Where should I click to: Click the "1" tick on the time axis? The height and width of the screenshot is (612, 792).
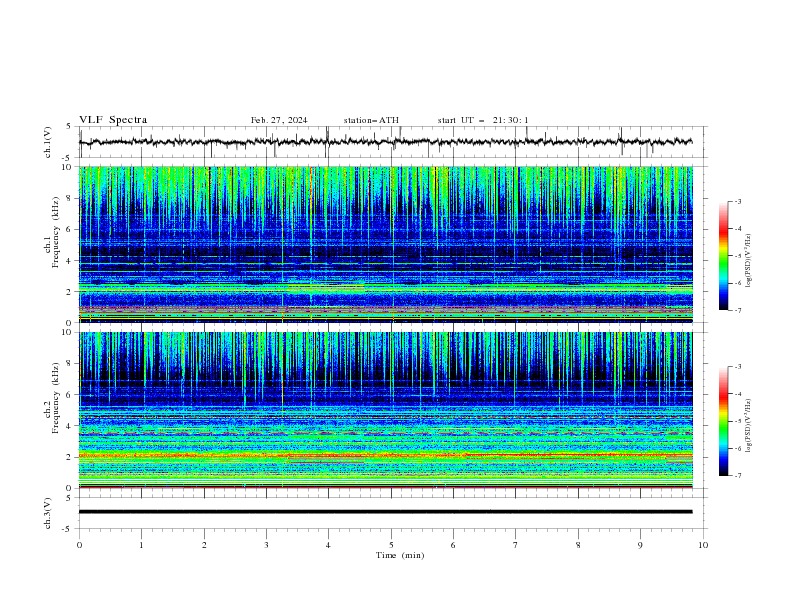pyautogui.click(x=141, y=545)
